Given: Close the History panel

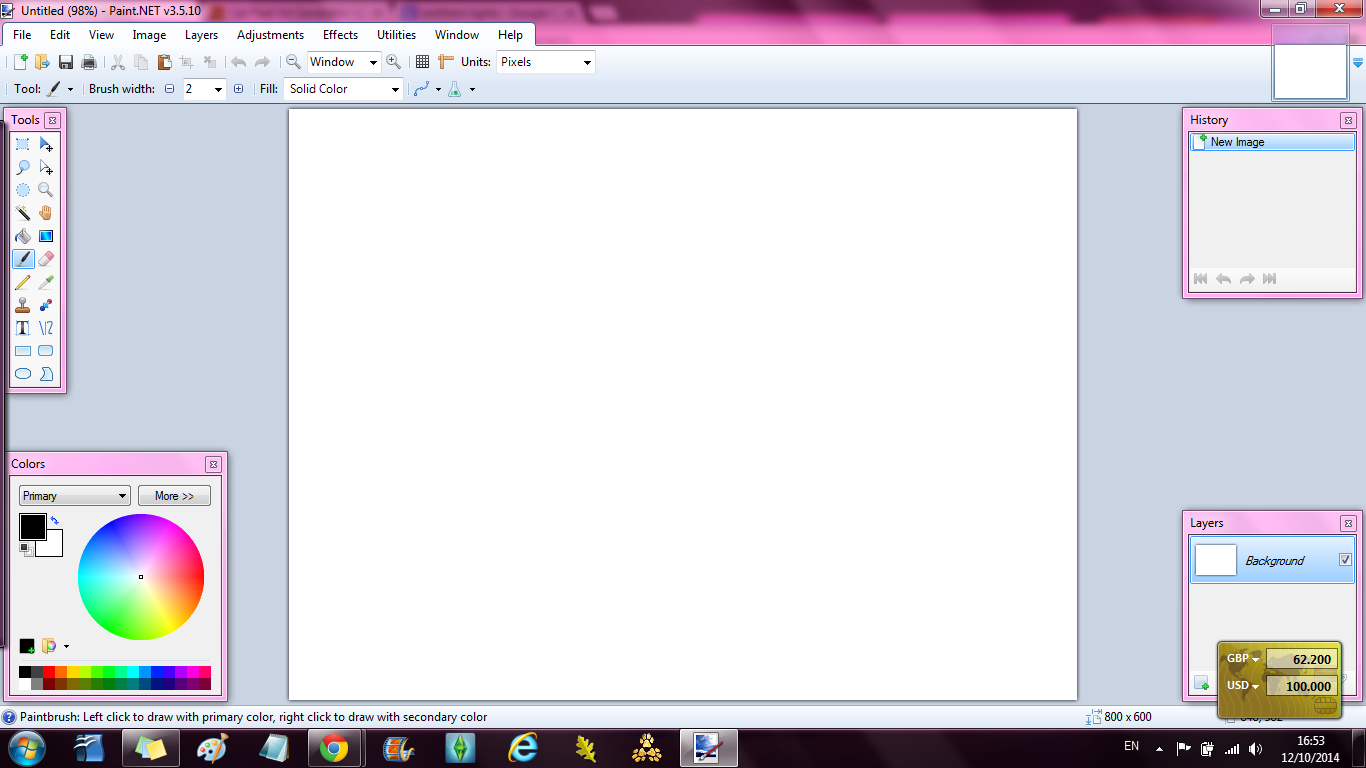Looking at the screenshot, I should (x=1348, y=120).
